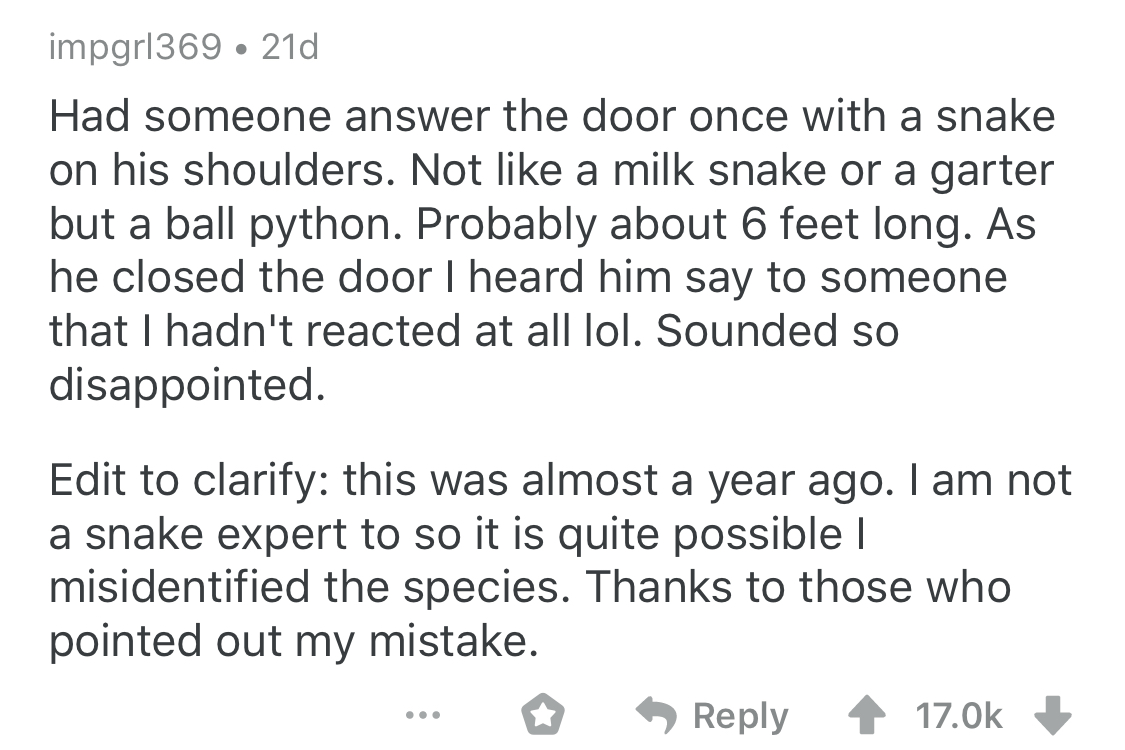Open impgrl369's user profile
Screen dimensions: 1125x750
pyautogui.click(x=135, y=47)
